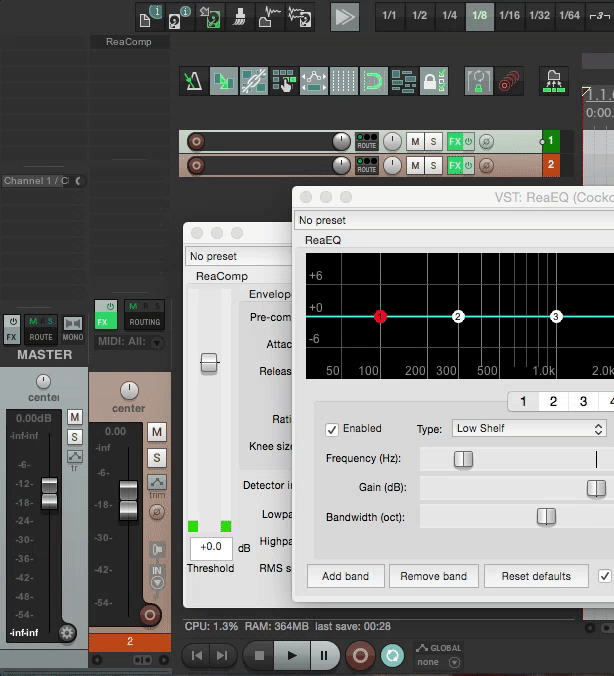
Task: Click the new project file icon
Action: pos(149,16)
